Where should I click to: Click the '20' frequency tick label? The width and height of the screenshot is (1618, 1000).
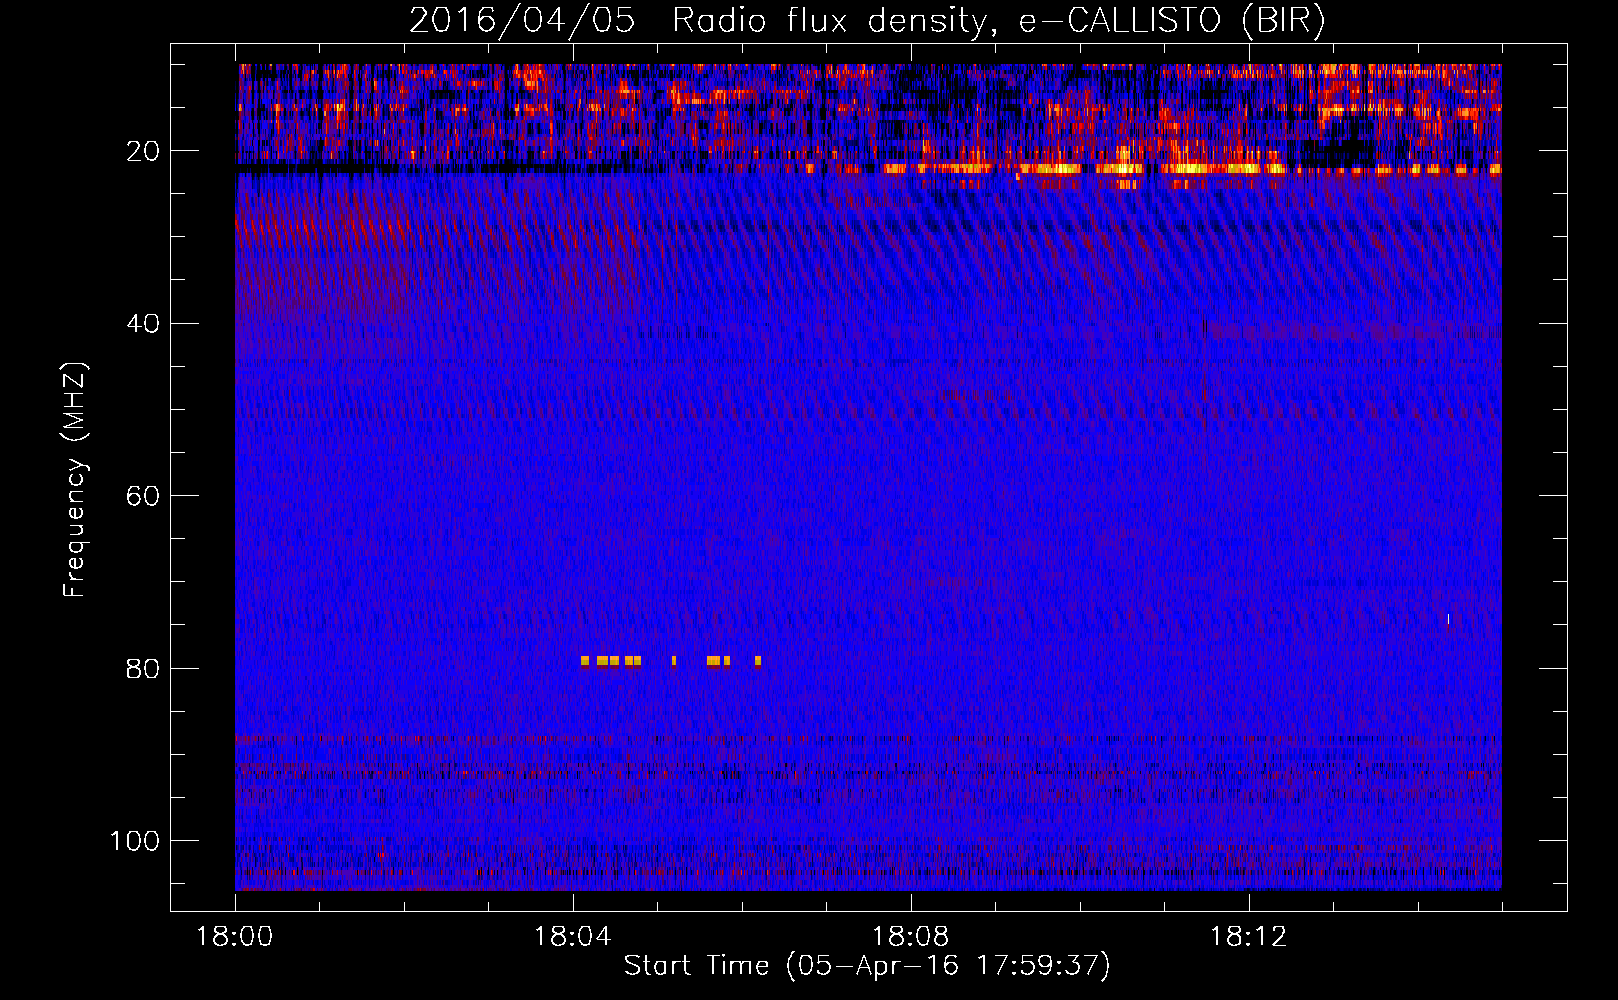143,151
